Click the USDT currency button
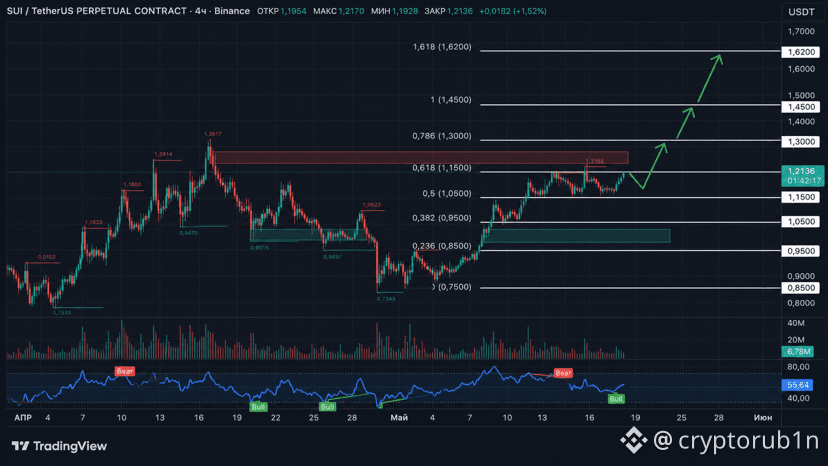Screen dimensions: 828x466 click(801, 12)
